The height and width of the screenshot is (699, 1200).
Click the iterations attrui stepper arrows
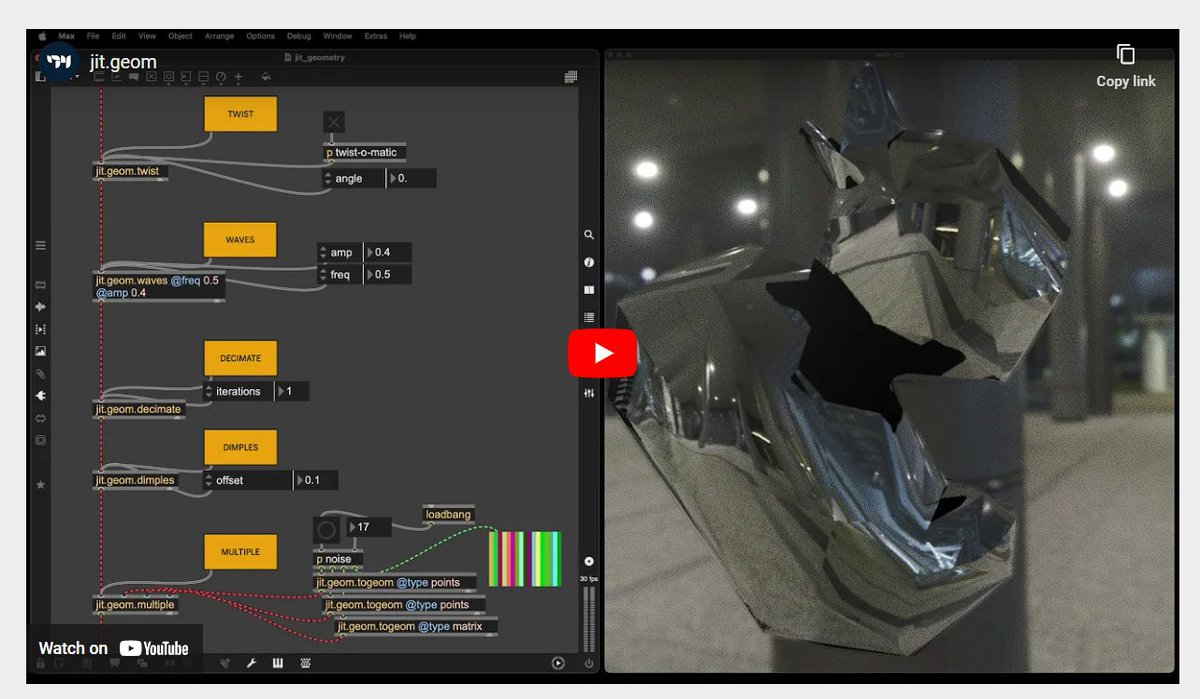209,391
